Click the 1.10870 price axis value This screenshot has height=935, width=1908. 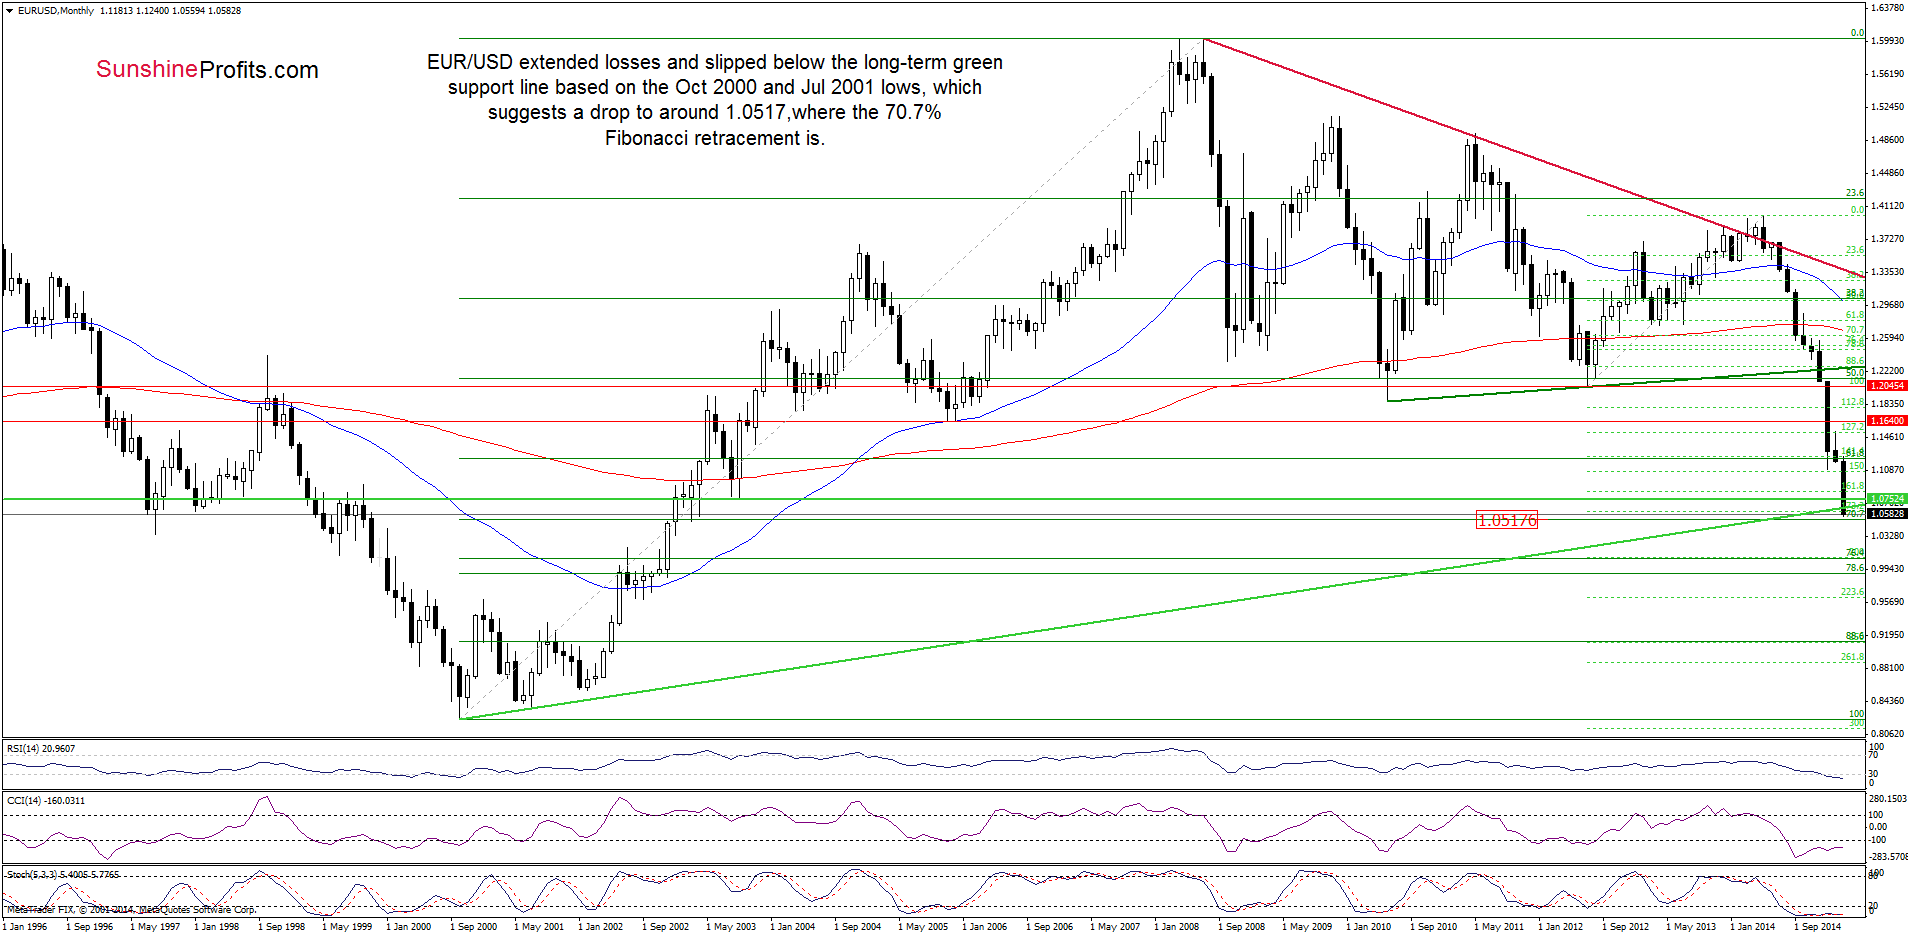pyautogui.click(x=1887, y=470)
